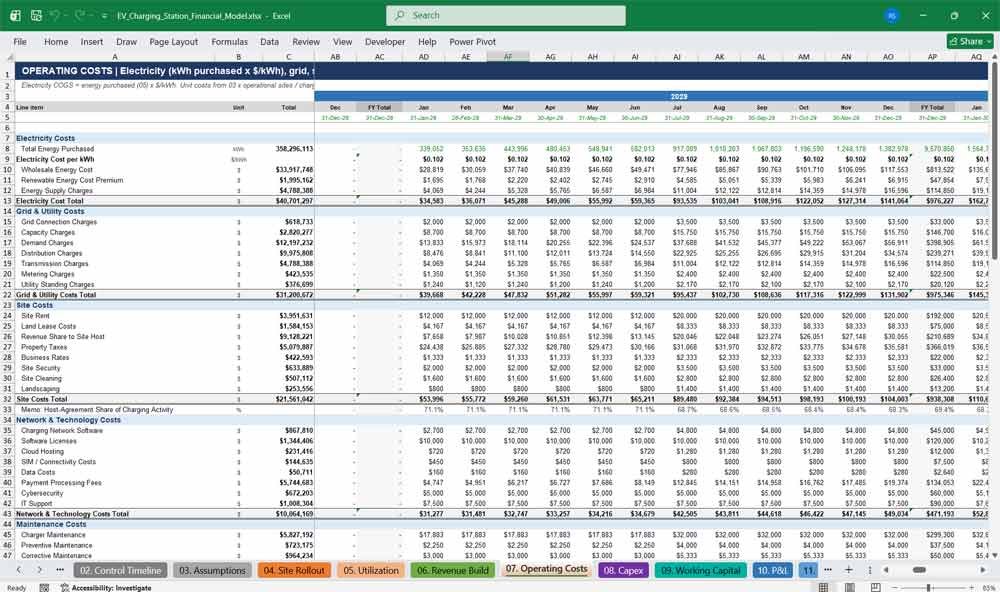Image resolution: width=1000 pixels, height=592 pixels.
Task: Open the Home ribbon tab
Action: [56, 41]
